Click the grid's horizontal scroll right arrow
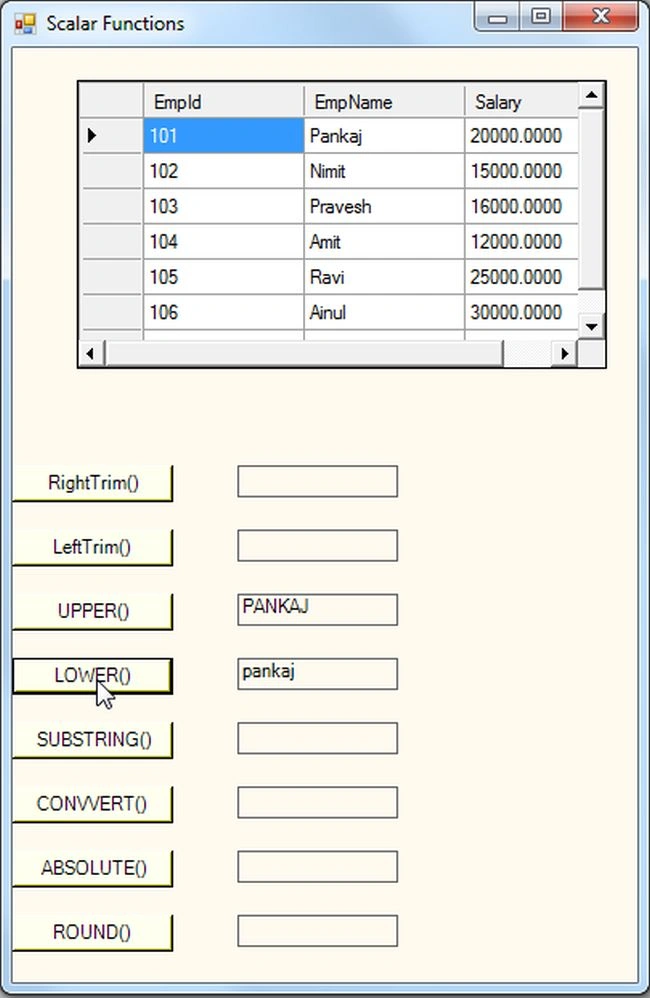This screenshot has width=650, height=998. [564, 353]
